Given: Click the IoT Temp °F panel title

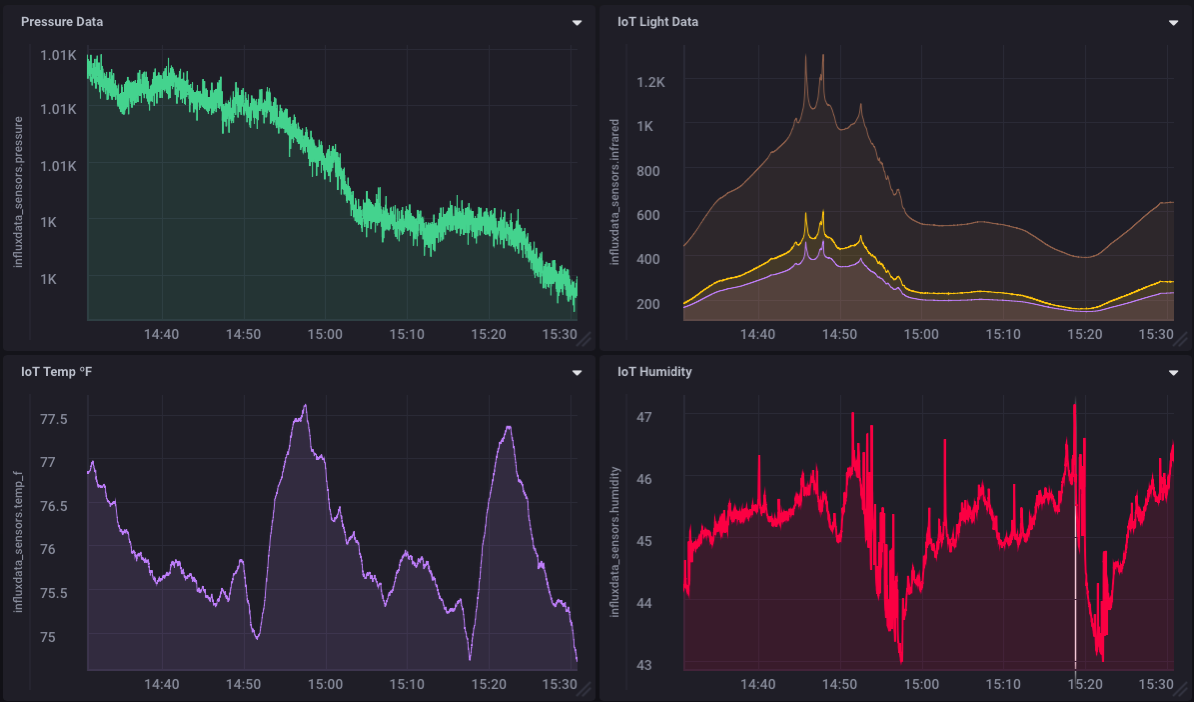Looking at the screenshot, I should coord(57,372).
